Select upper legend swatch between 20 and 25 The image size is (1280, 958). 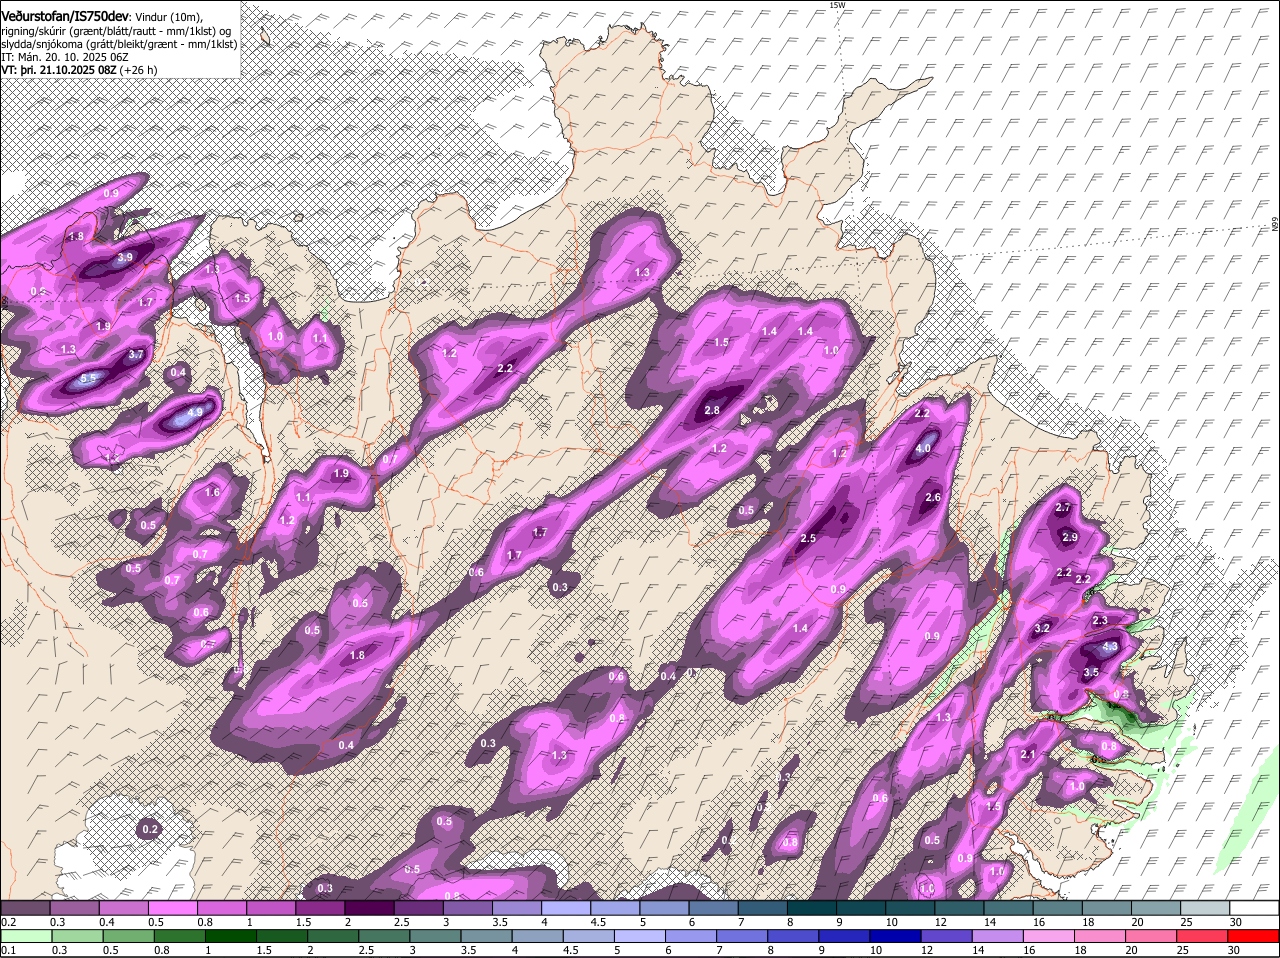[x=1157, y=907]
